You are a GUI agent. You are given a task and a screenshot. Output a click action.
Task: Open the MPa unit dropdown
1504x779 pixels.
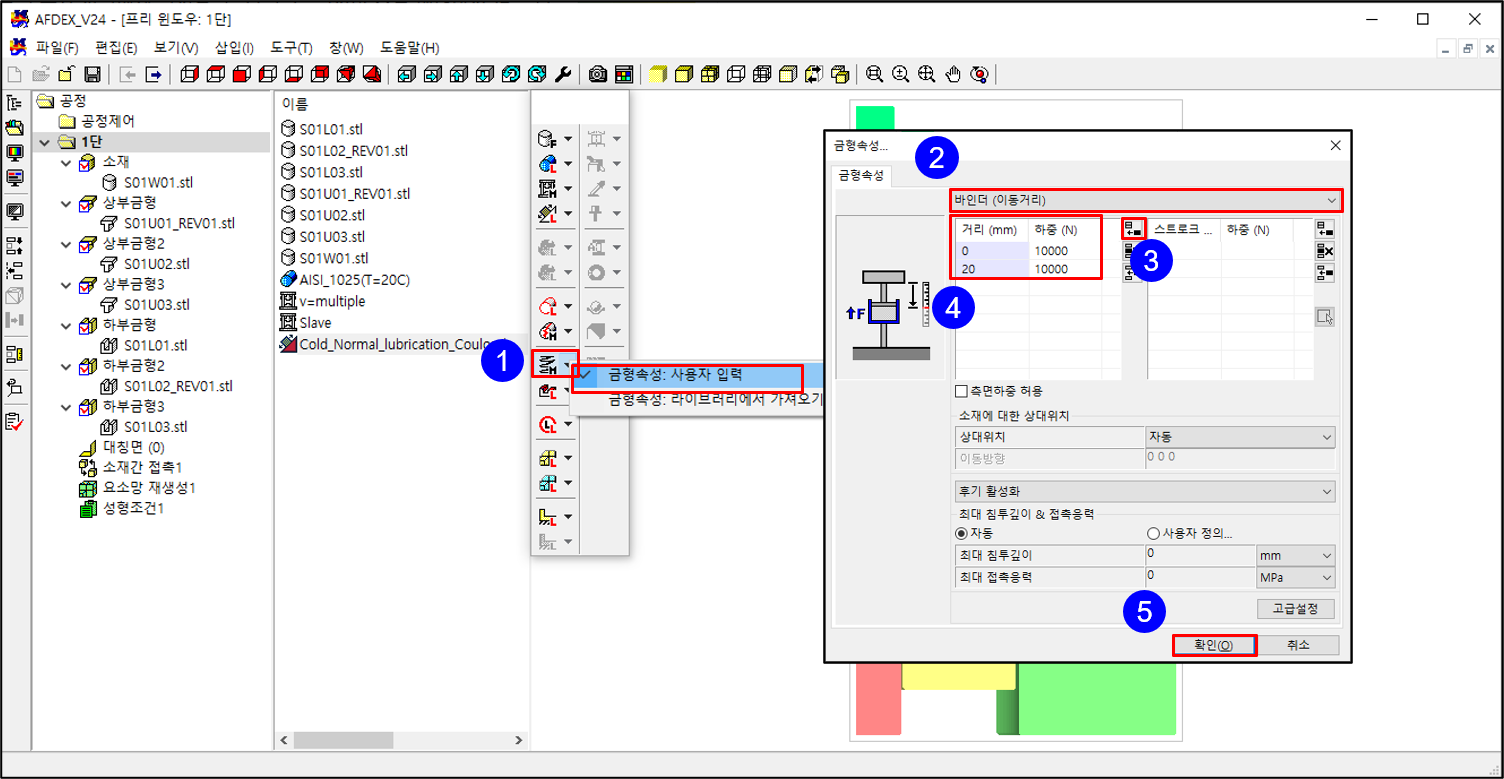pos(1296,577)
